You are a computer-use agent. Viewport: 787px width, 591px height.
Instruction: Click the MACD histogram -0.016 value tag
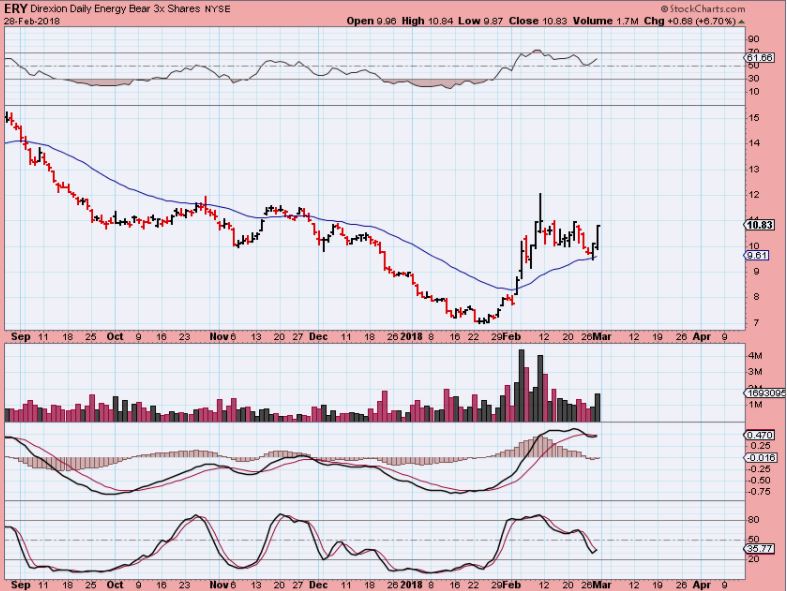761,457
